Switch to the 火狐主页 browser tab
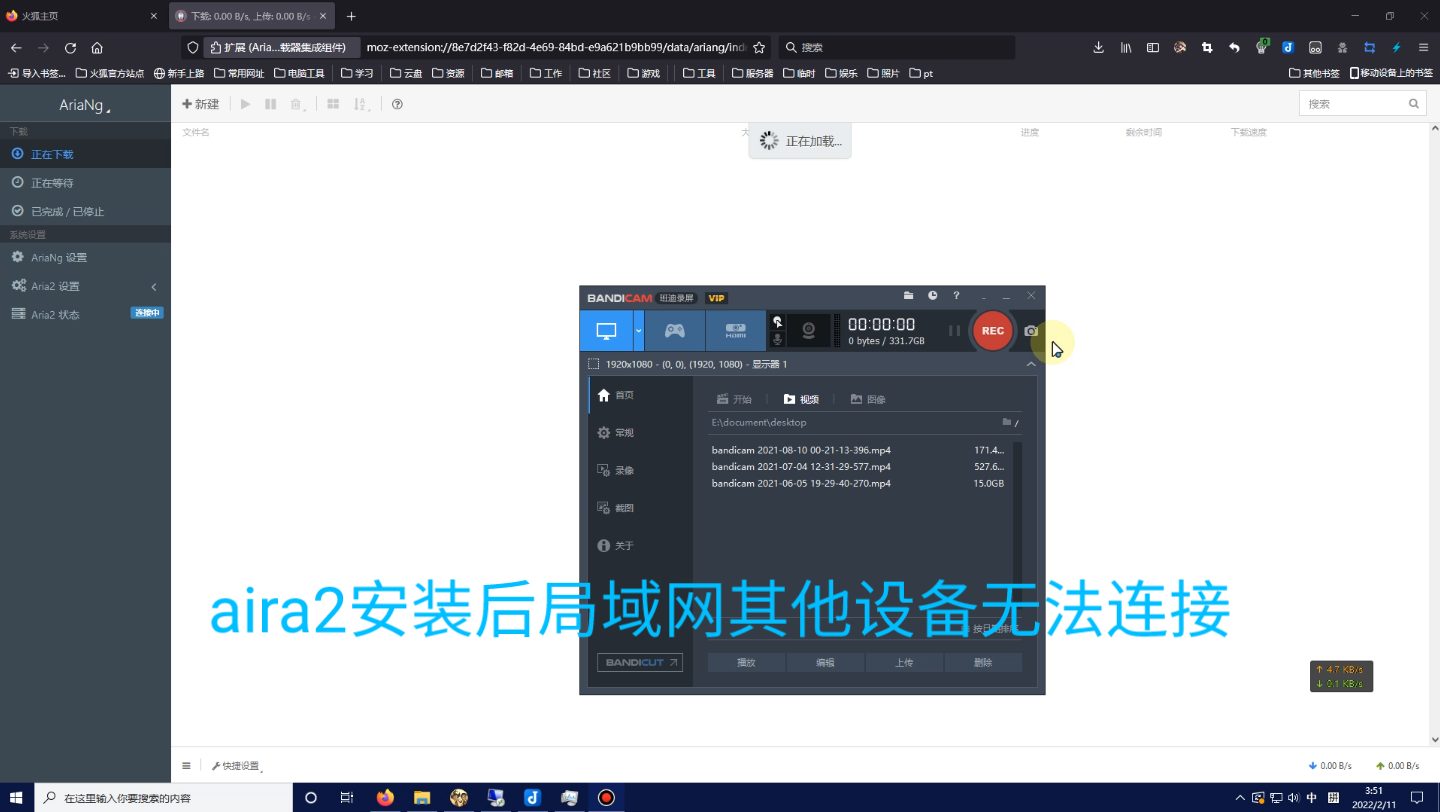 (80, 16)
